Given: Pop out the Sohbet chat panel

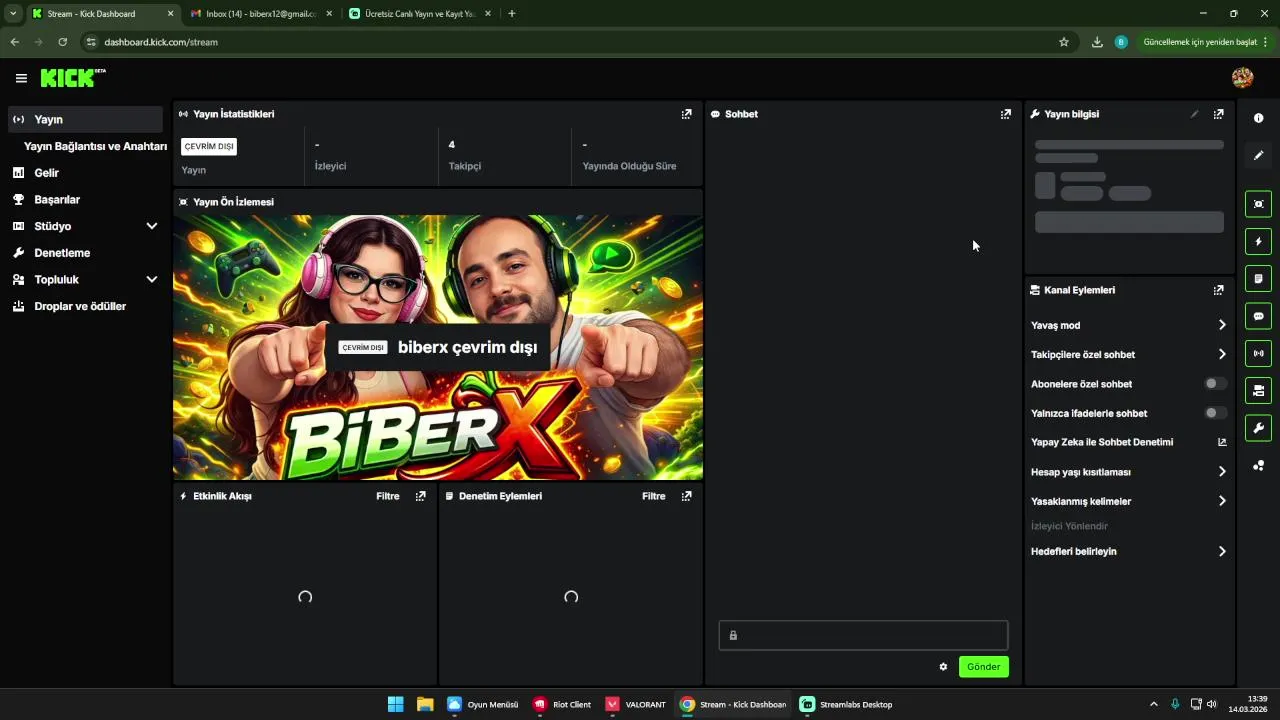Looking at the screenshot, I should coord(1005,114).
